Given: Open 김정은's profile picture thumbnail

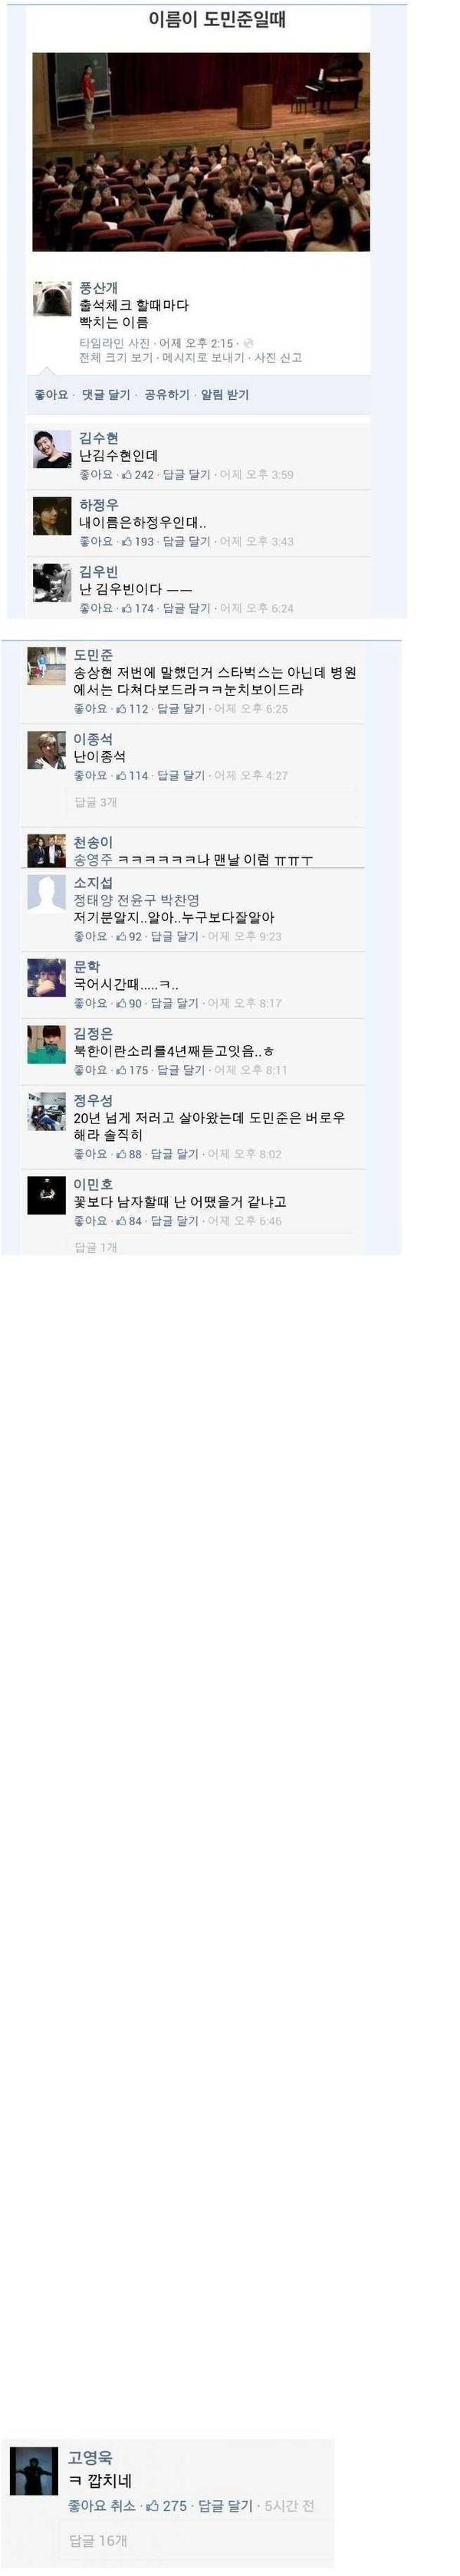Looking at the screenshot, I should tap(46, 1044).
